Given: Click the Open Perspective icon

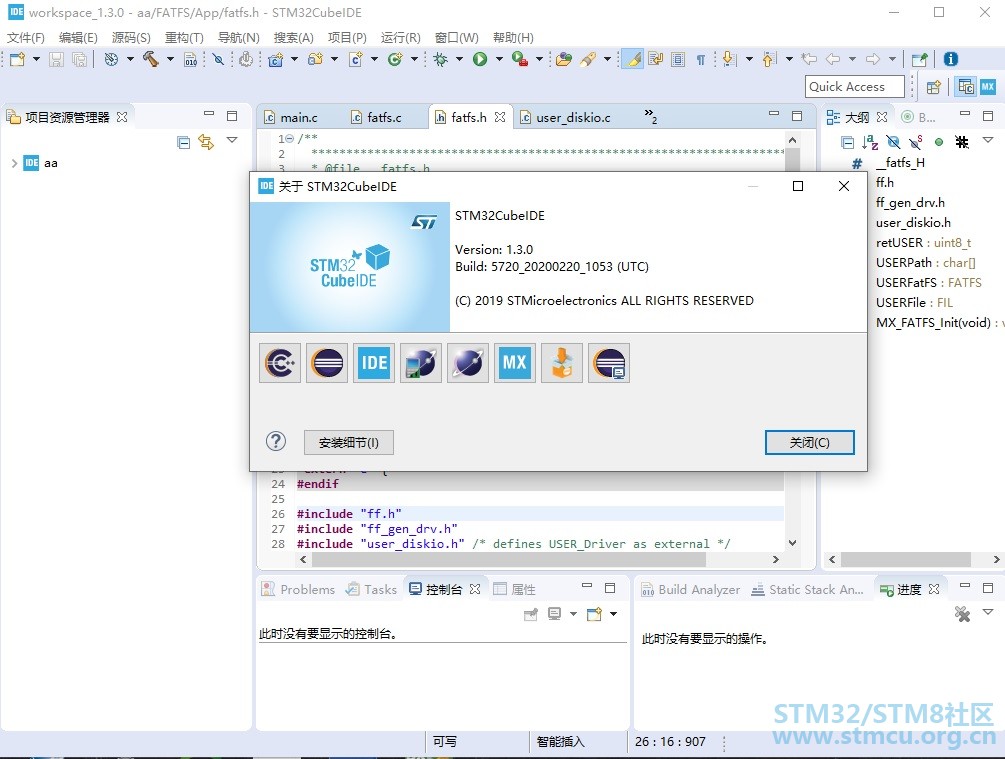Looking at the screenshot, I should point(934,87).
